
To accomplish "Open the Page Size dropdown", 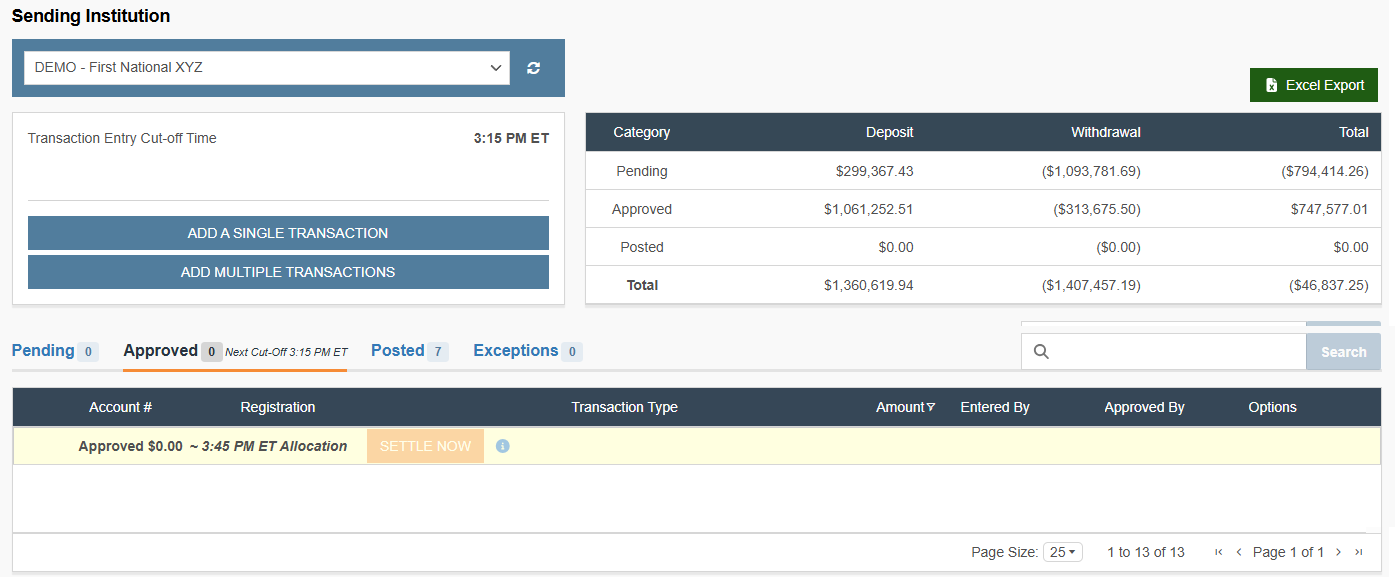I will tap(1062, 552).
